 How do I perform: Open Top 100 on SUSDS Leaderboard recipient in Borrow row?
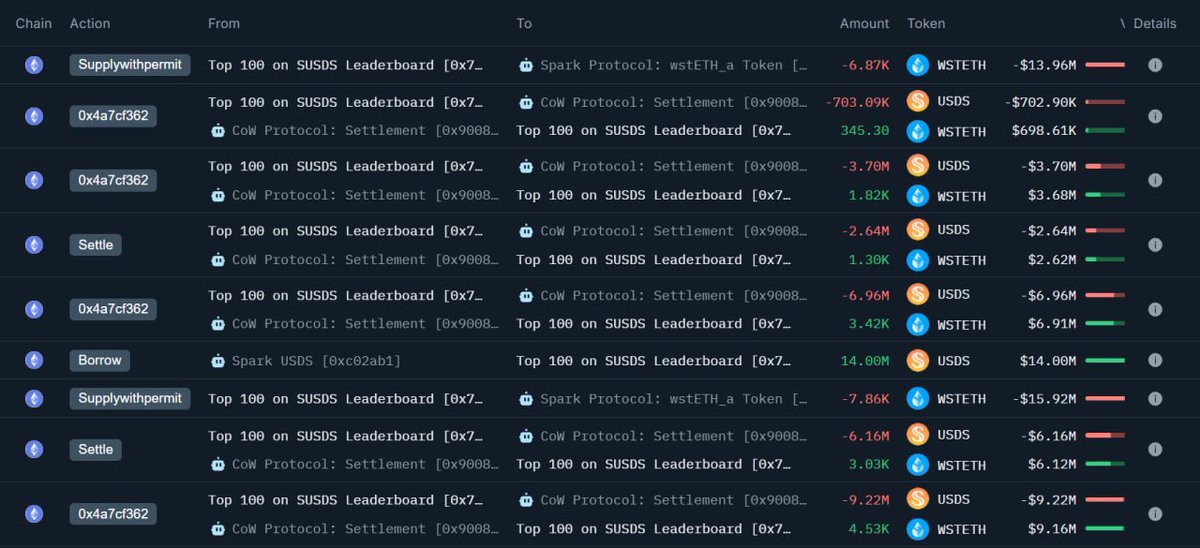pos(654,361)
